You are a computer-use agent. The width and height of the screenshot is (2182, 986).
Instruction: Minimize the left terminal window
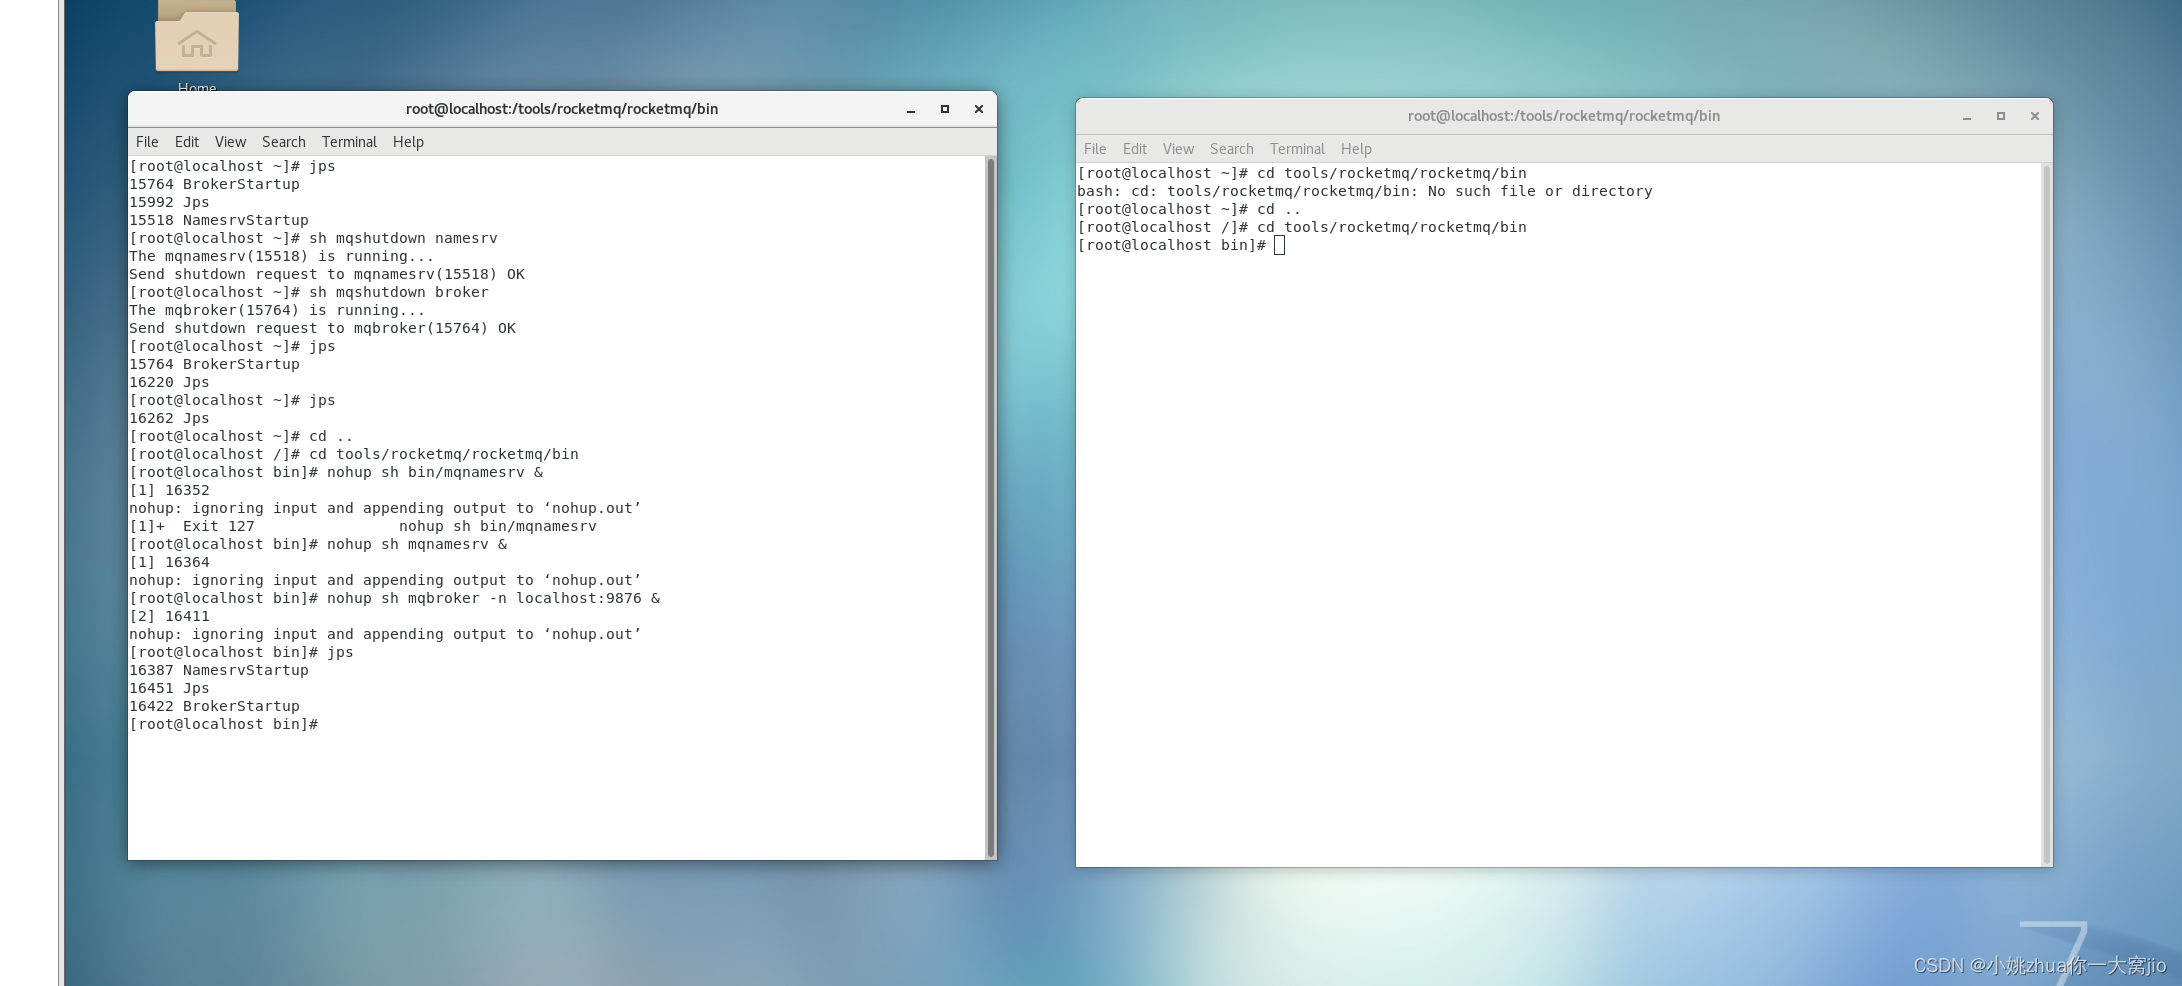pyautogui.click(x=910, y=109)
